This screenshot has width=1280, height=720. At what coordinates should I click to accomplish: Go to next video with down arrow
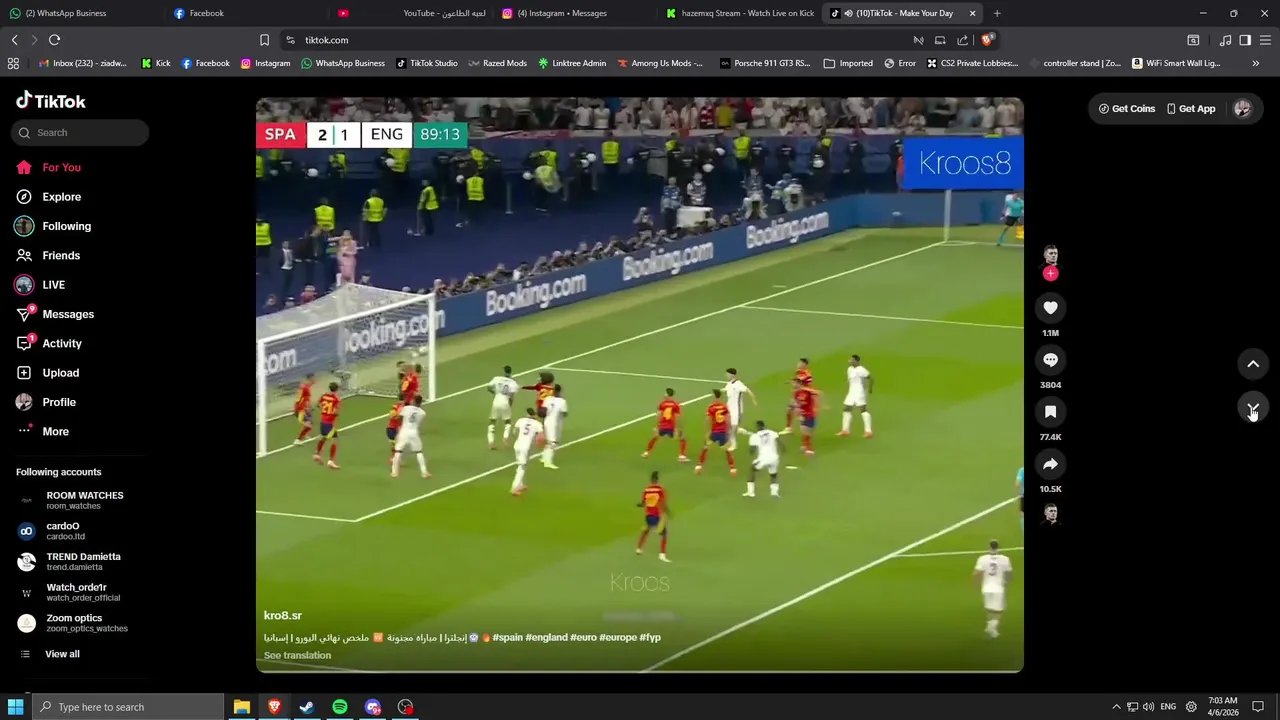1253,408
